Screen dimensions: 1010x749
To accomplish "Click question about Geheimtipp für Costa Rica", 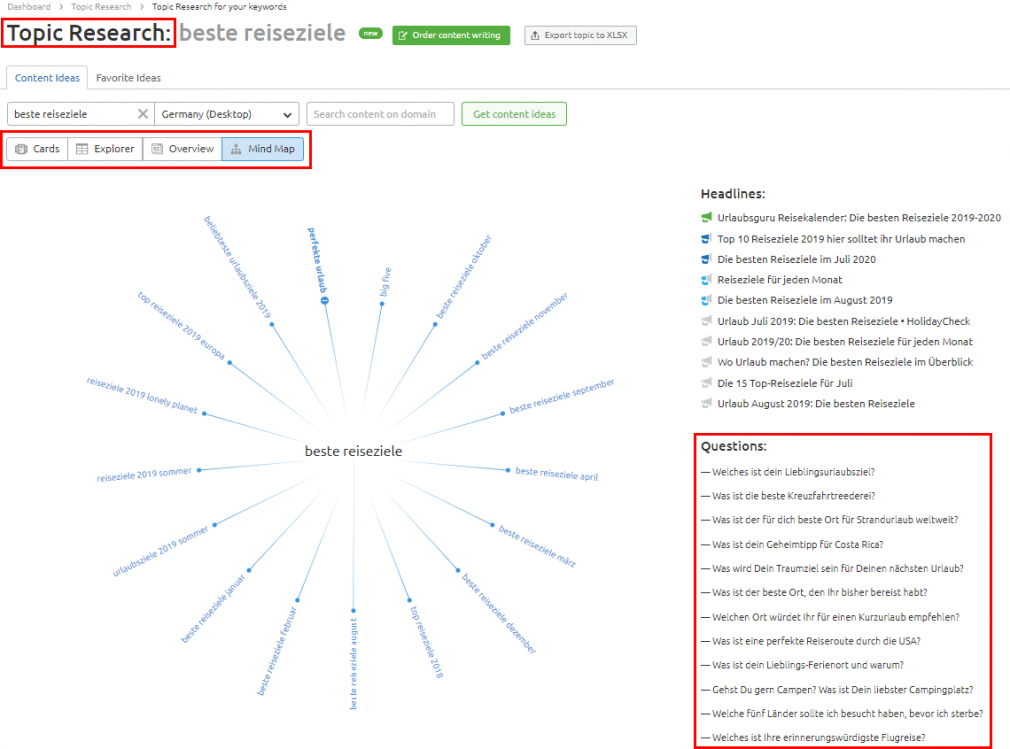I will pos(797,545).
